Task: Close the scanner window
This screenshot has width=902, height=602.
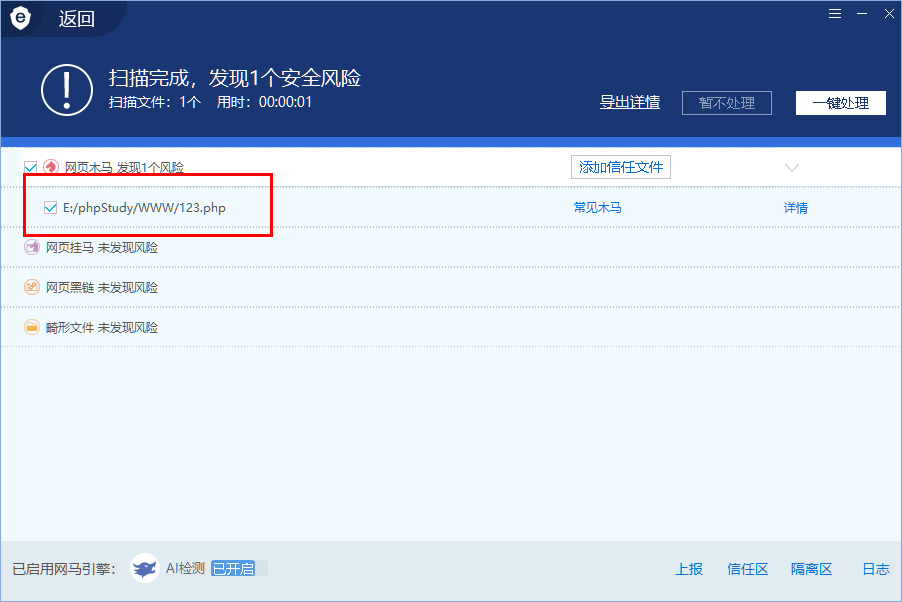Action: pyautogui.click(x=889, y=14)
